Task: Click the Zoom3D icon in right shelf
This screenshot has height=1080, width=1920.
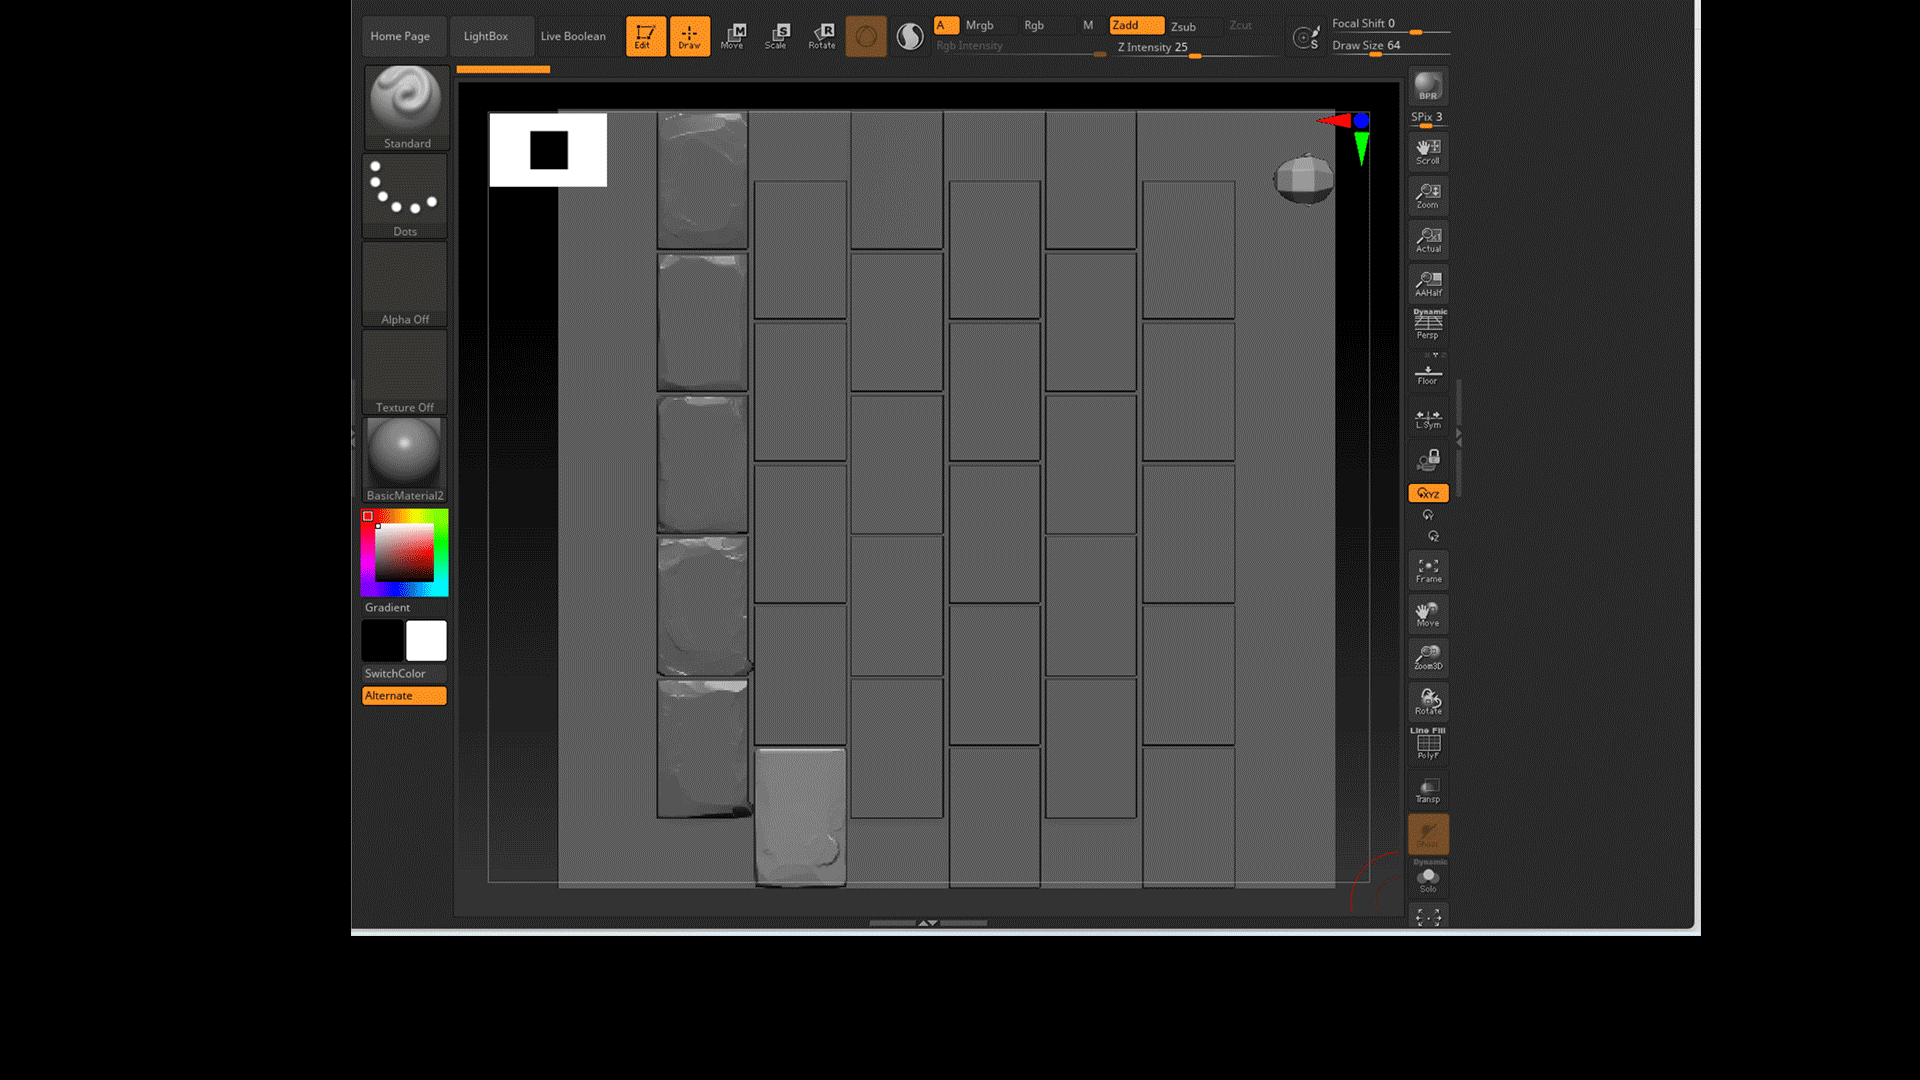Action: click(x=1428, y=657)
